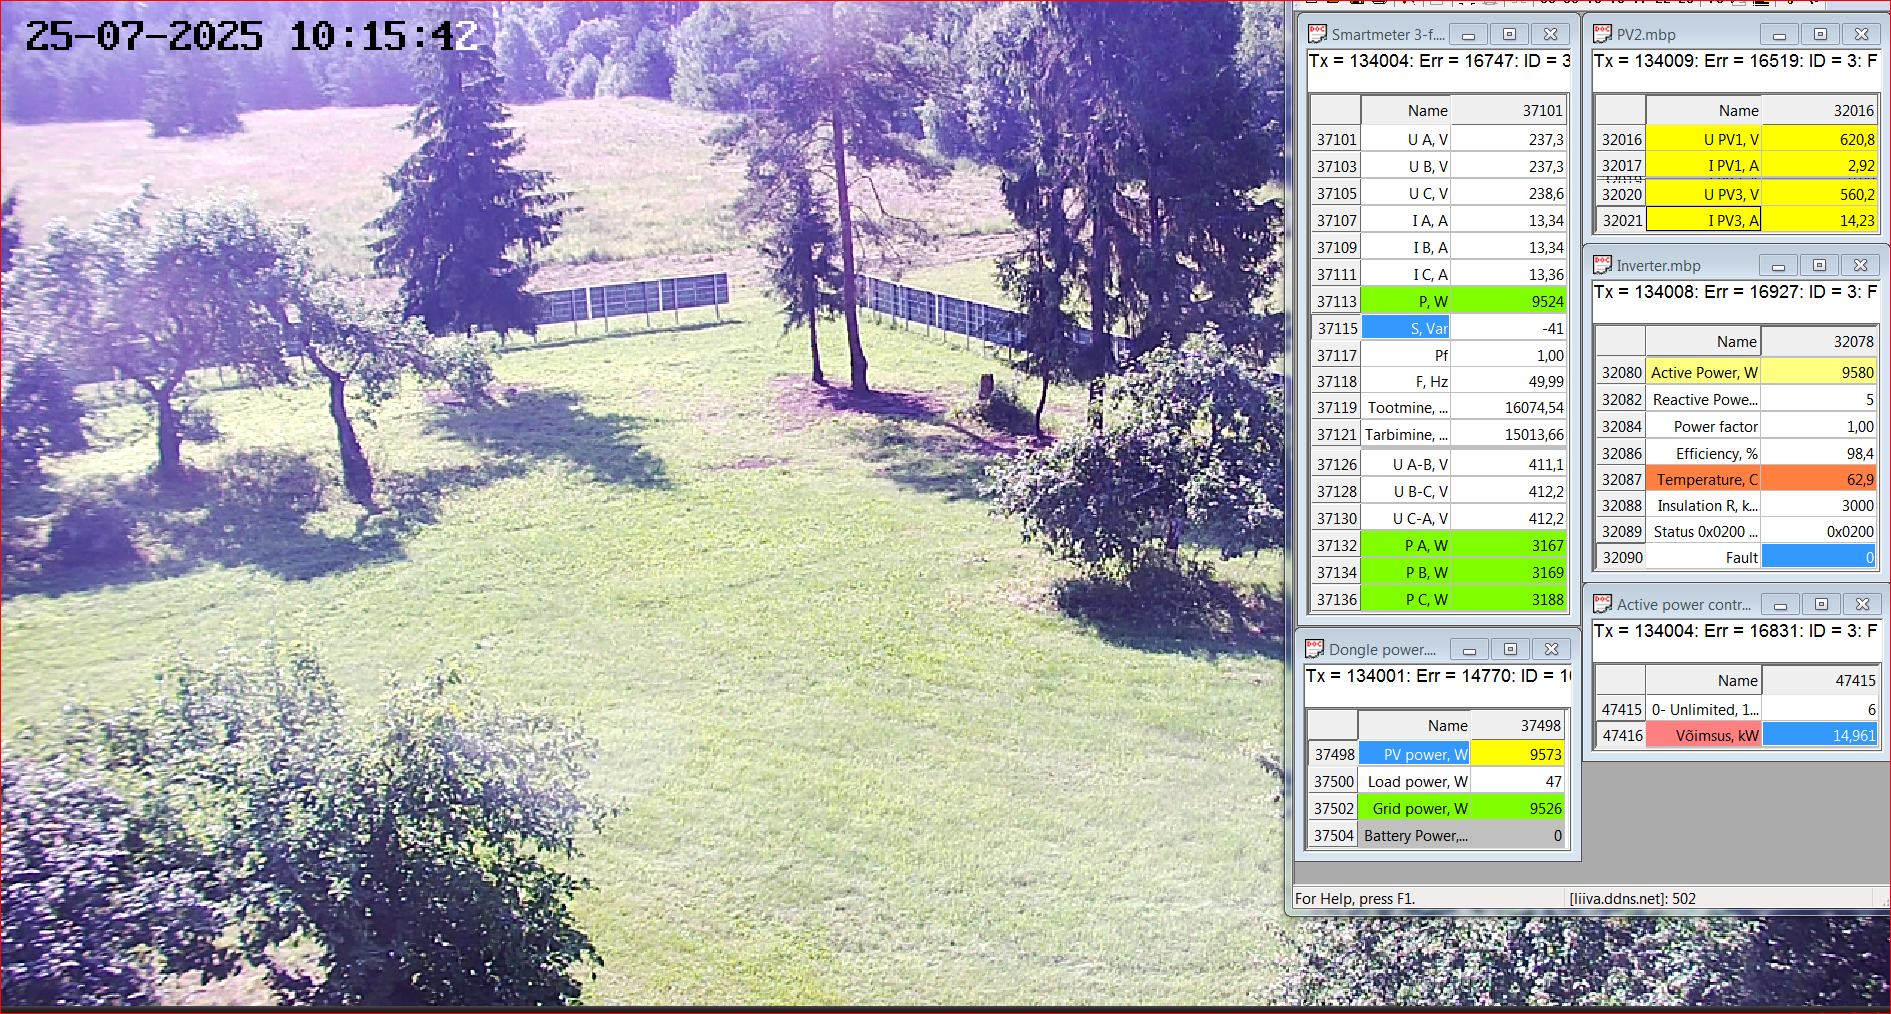The height and width of the screenshot is (1014, 1891).
Task: Click the PV2.mbp window document icon
Action: pos(1602,34)
